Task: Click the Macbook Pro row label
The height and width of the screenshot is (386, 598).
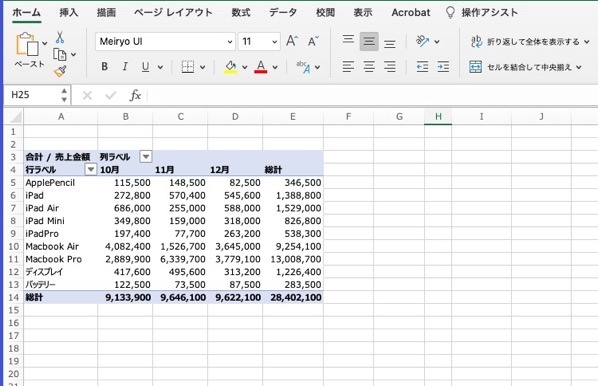Action: [x=53, y=259]
